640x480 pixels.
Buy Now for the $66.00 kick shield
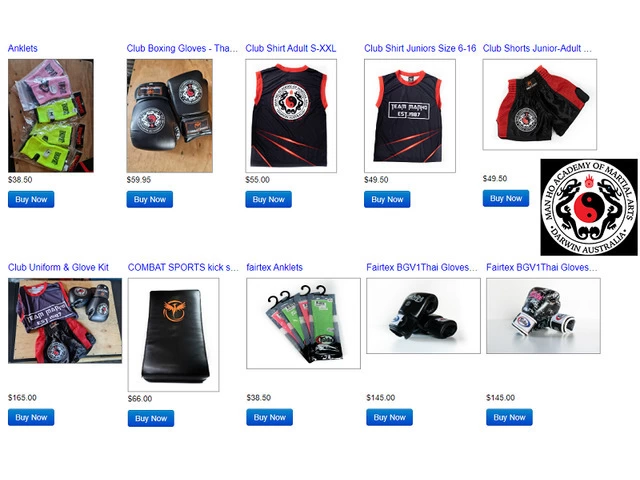click(151, 418)
